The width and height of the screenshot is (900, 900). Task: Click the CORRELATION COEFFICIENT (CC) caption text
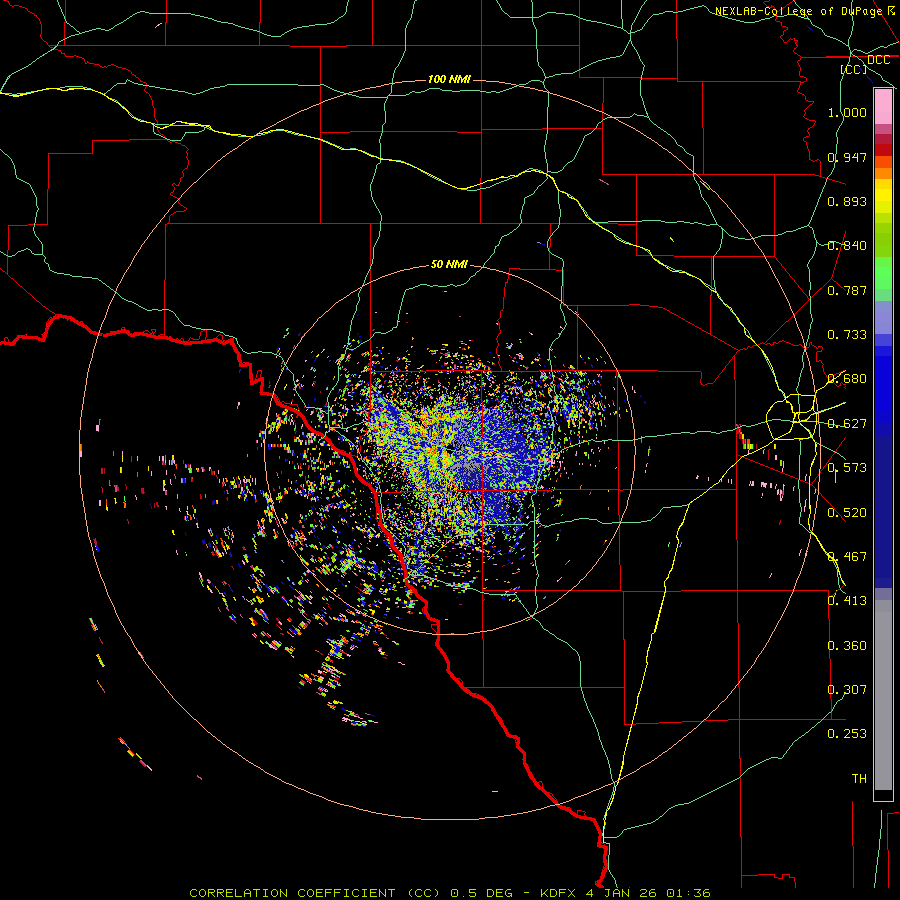(315, 893)
